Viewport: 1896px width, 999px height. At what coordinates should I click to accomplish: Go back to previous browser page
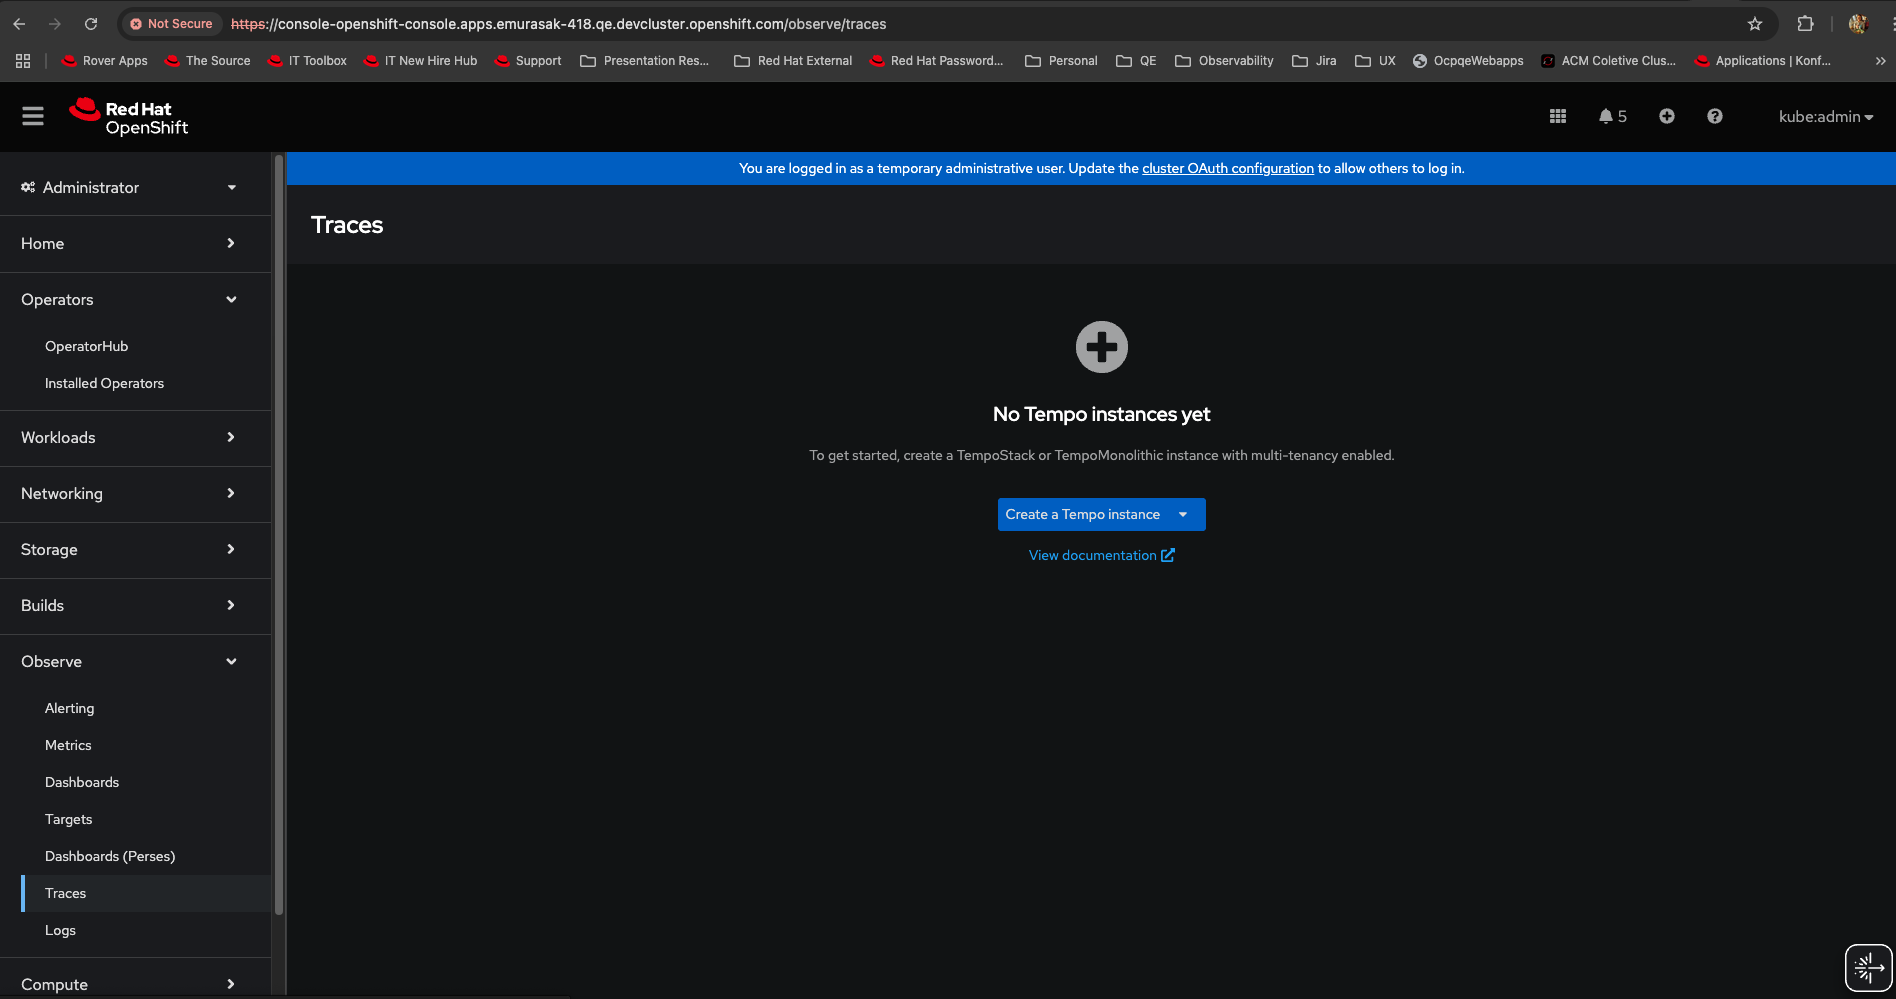19,24
